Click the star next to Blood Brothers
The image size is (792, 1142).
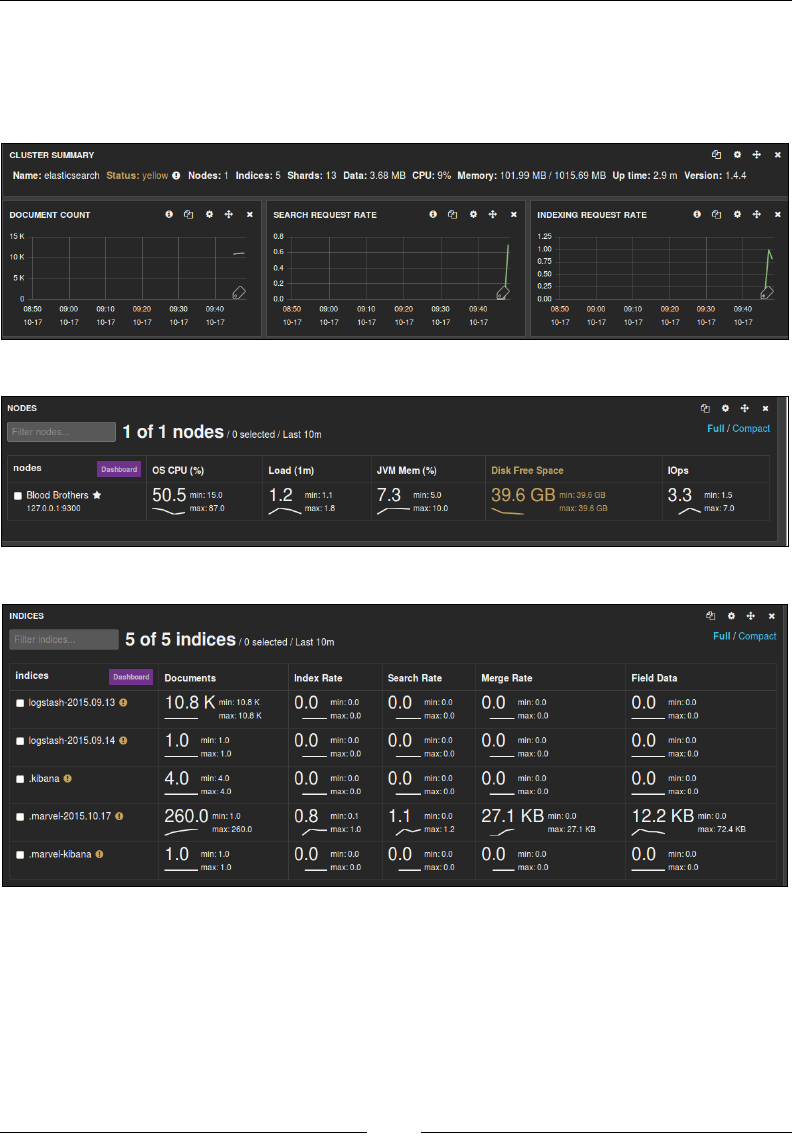click(x=97, y=495)
